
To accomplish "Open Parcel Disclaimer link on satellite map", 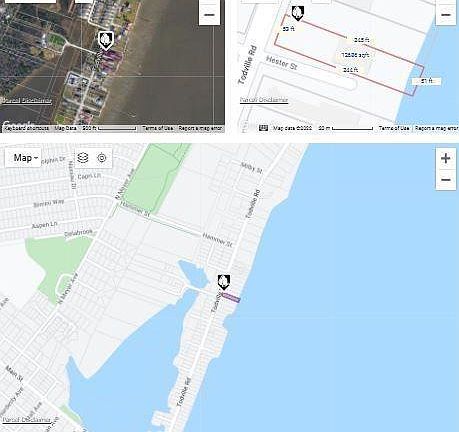I will (x=27, y=101).
